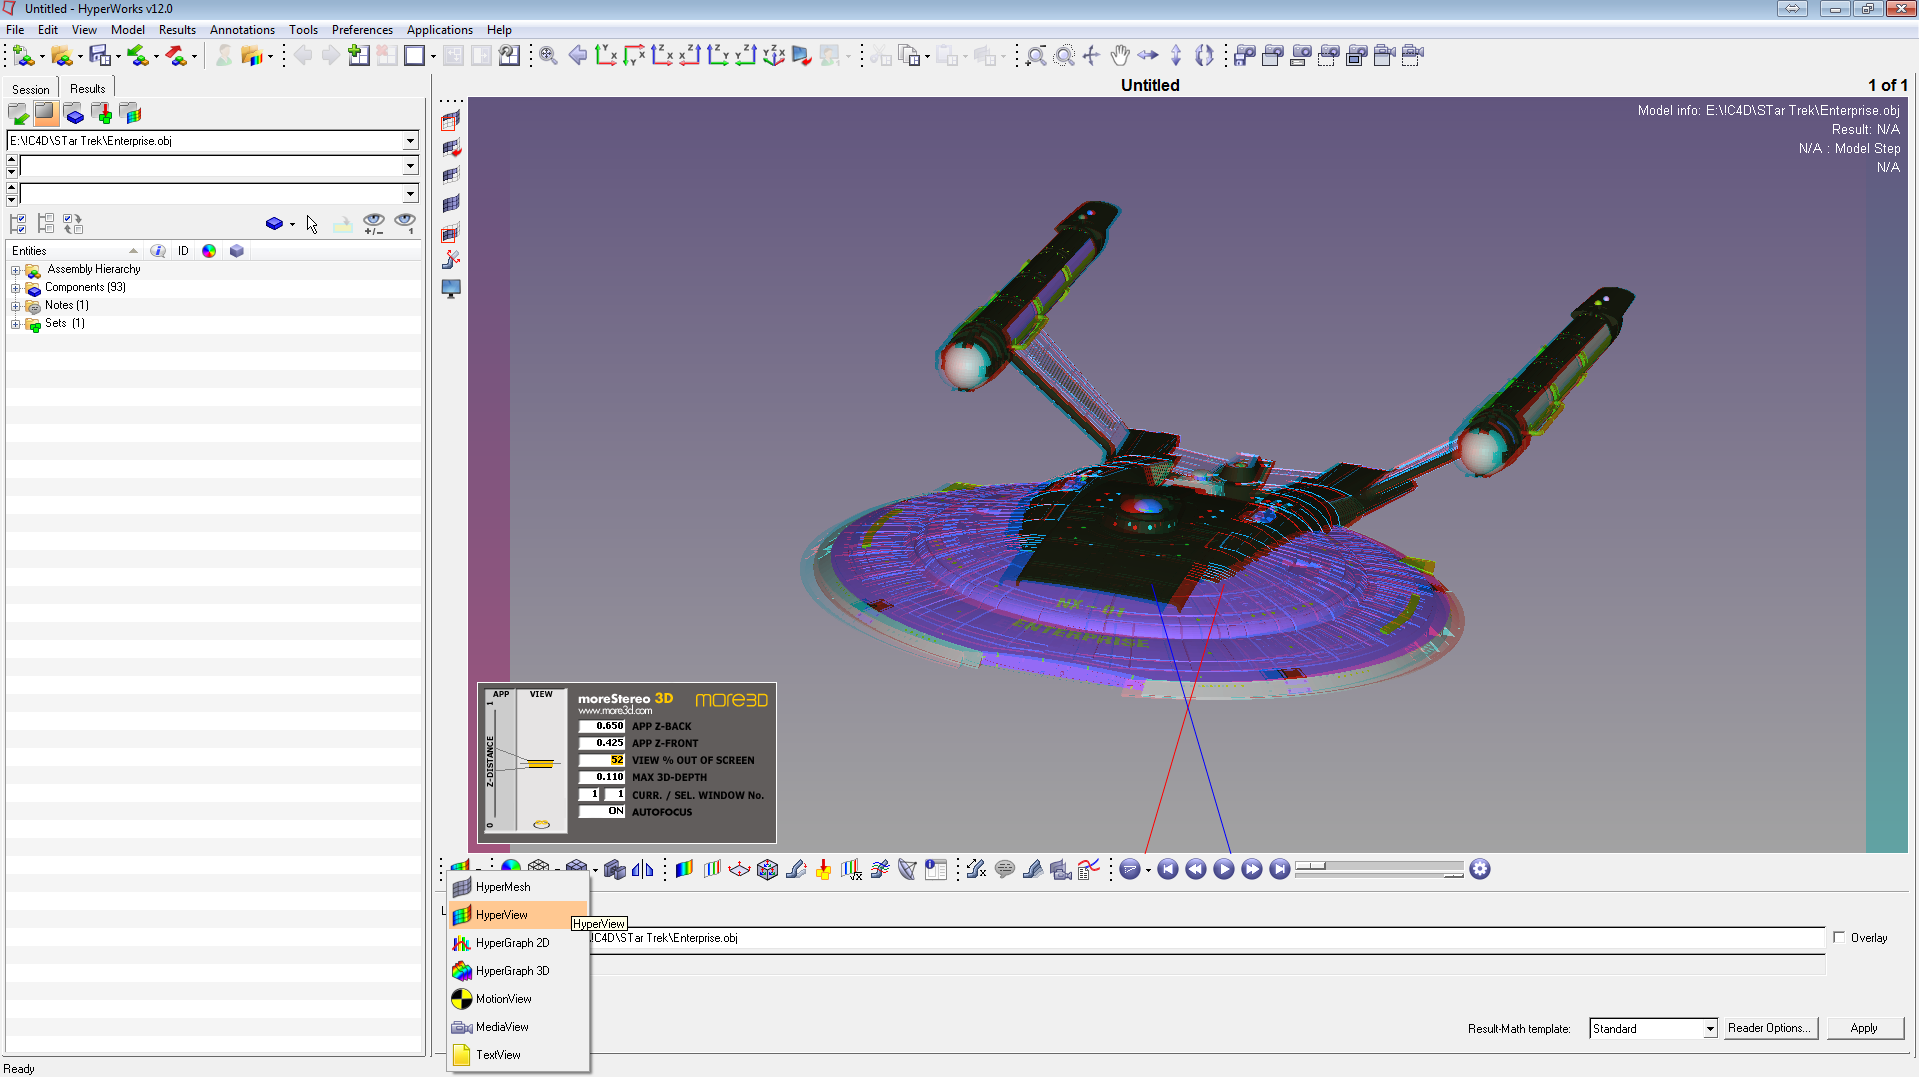This screenshot has height=1077, width=1919.
Task: Activate the Pan hand tool
Action: (x=1120, y=56)
